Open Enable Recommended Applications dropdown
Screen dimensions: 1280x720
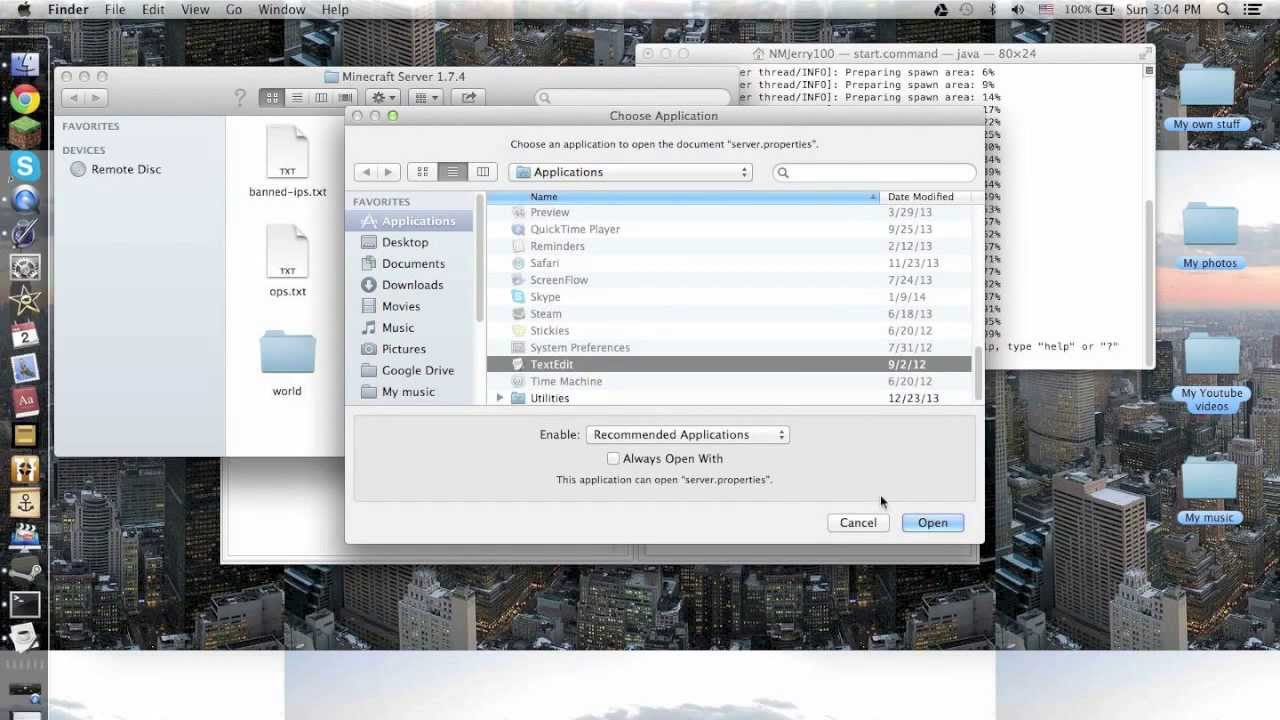pos(688,435)
